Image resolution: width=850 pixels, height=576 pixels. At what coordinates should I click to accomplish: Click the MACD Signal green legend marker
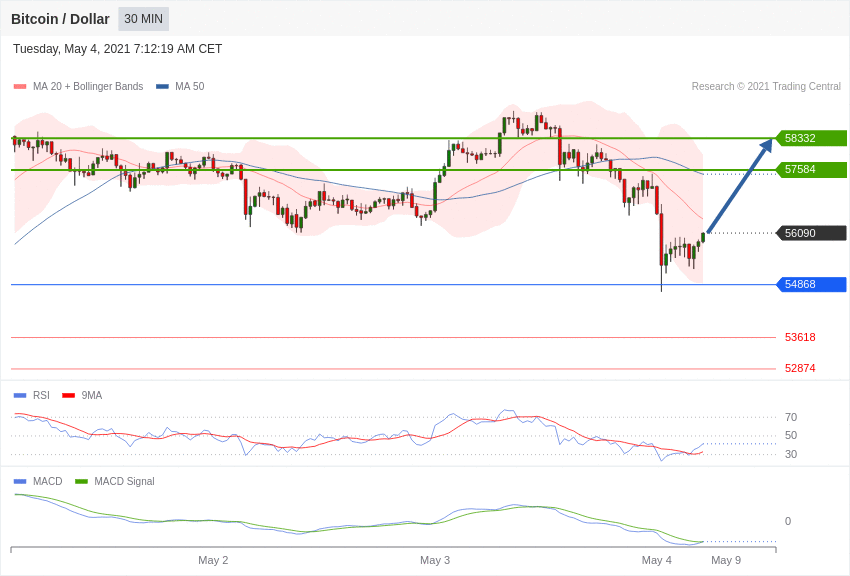(81, 481)
